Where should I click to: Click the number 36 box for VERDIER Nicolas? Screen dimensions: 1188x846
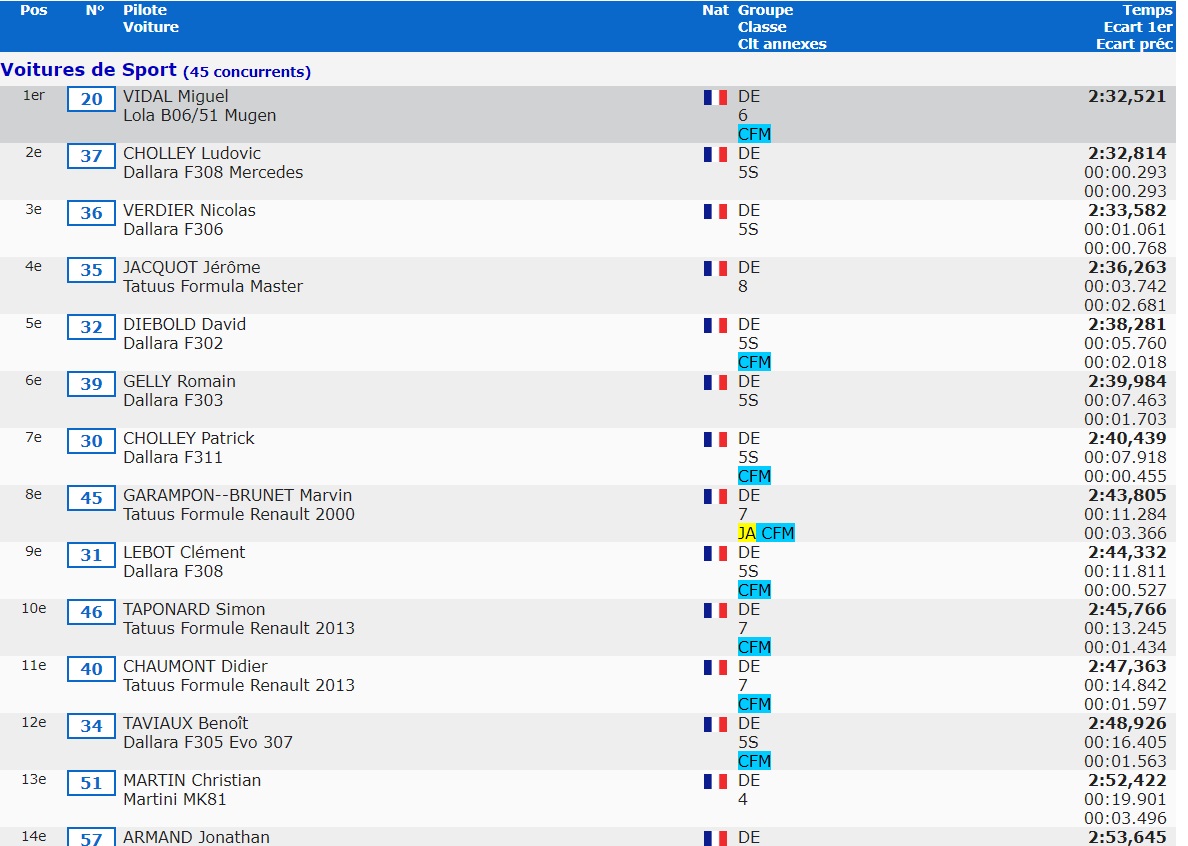coord(91,213)
